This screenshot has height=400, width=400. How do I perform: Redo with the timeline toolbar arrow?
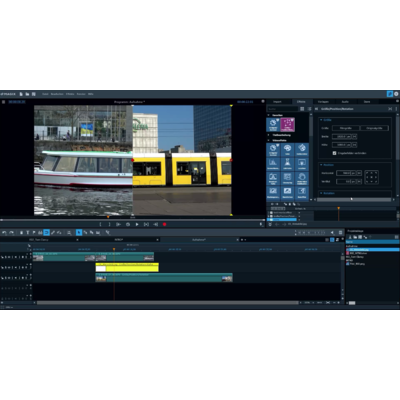point(11,233)
